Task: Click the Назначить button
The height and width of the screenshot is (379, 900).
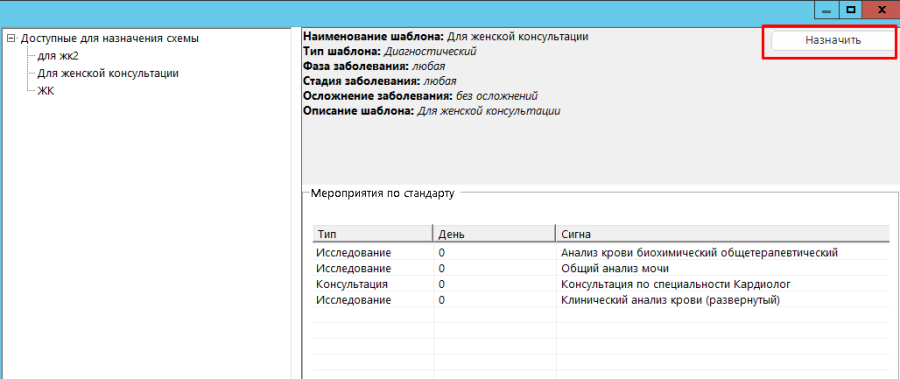Action: (x=832, y=41)
